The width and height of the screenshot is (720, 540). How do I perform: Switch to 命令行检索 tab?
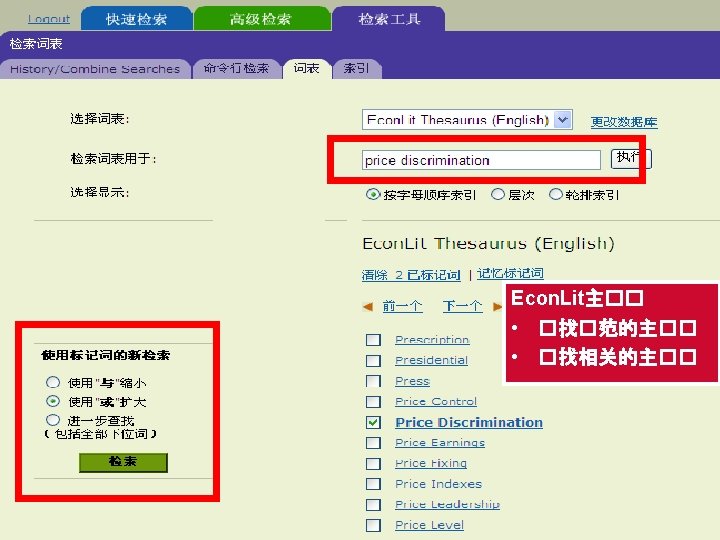(x=236, y=69)
